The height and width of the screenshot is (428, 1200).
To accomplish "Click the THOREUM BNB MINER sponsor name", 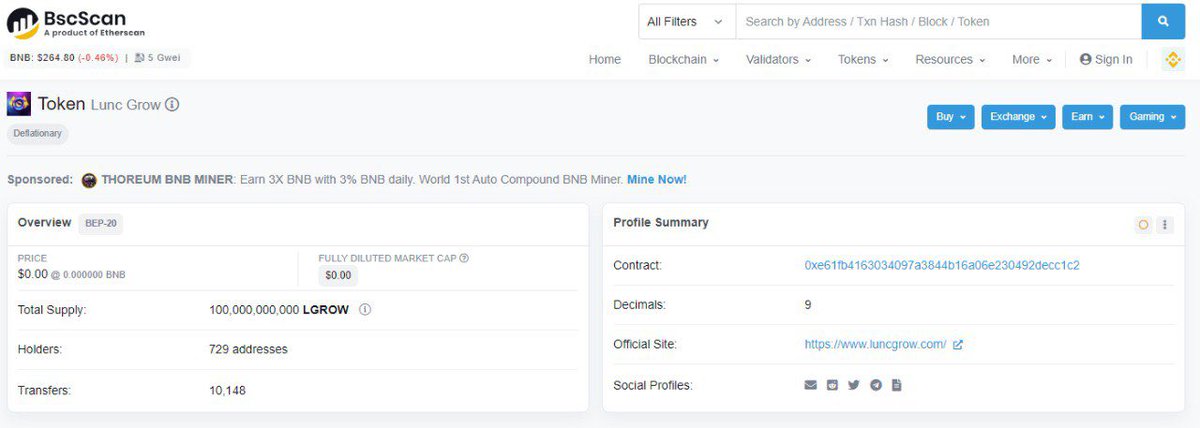I will pyautogui.click(x=167, y=180).
